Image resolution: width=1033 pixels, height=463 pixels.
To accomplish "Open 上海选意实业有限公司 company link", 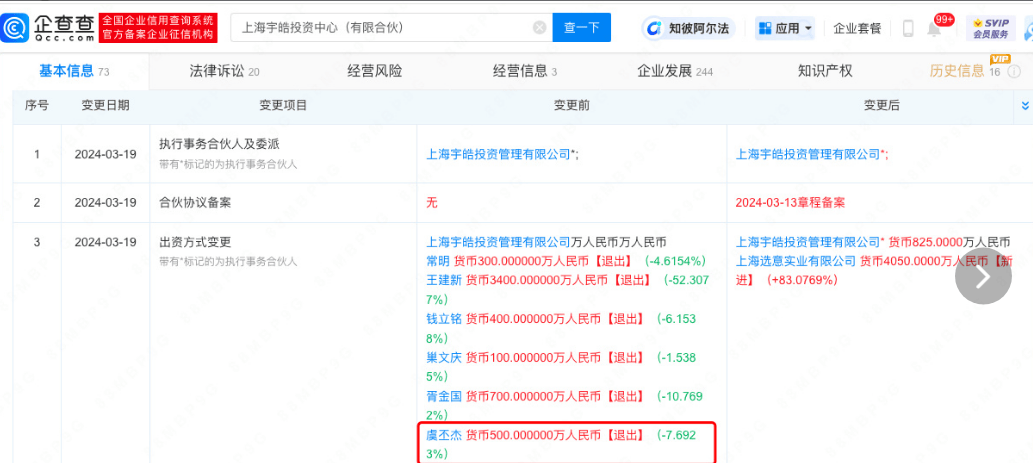I will click(796, 261).
